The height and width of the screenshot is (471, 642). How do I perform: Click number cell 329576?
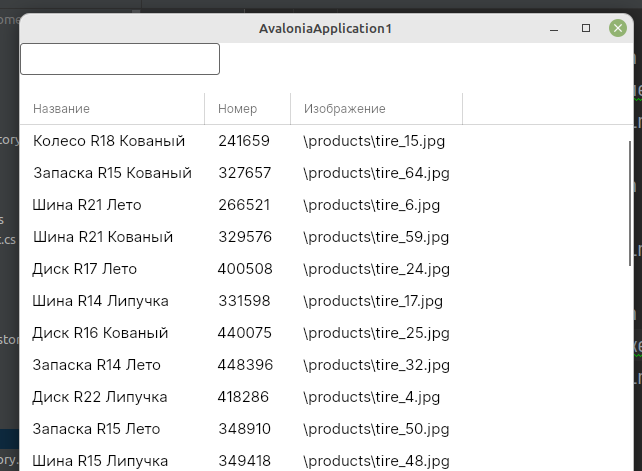point(244,237)
